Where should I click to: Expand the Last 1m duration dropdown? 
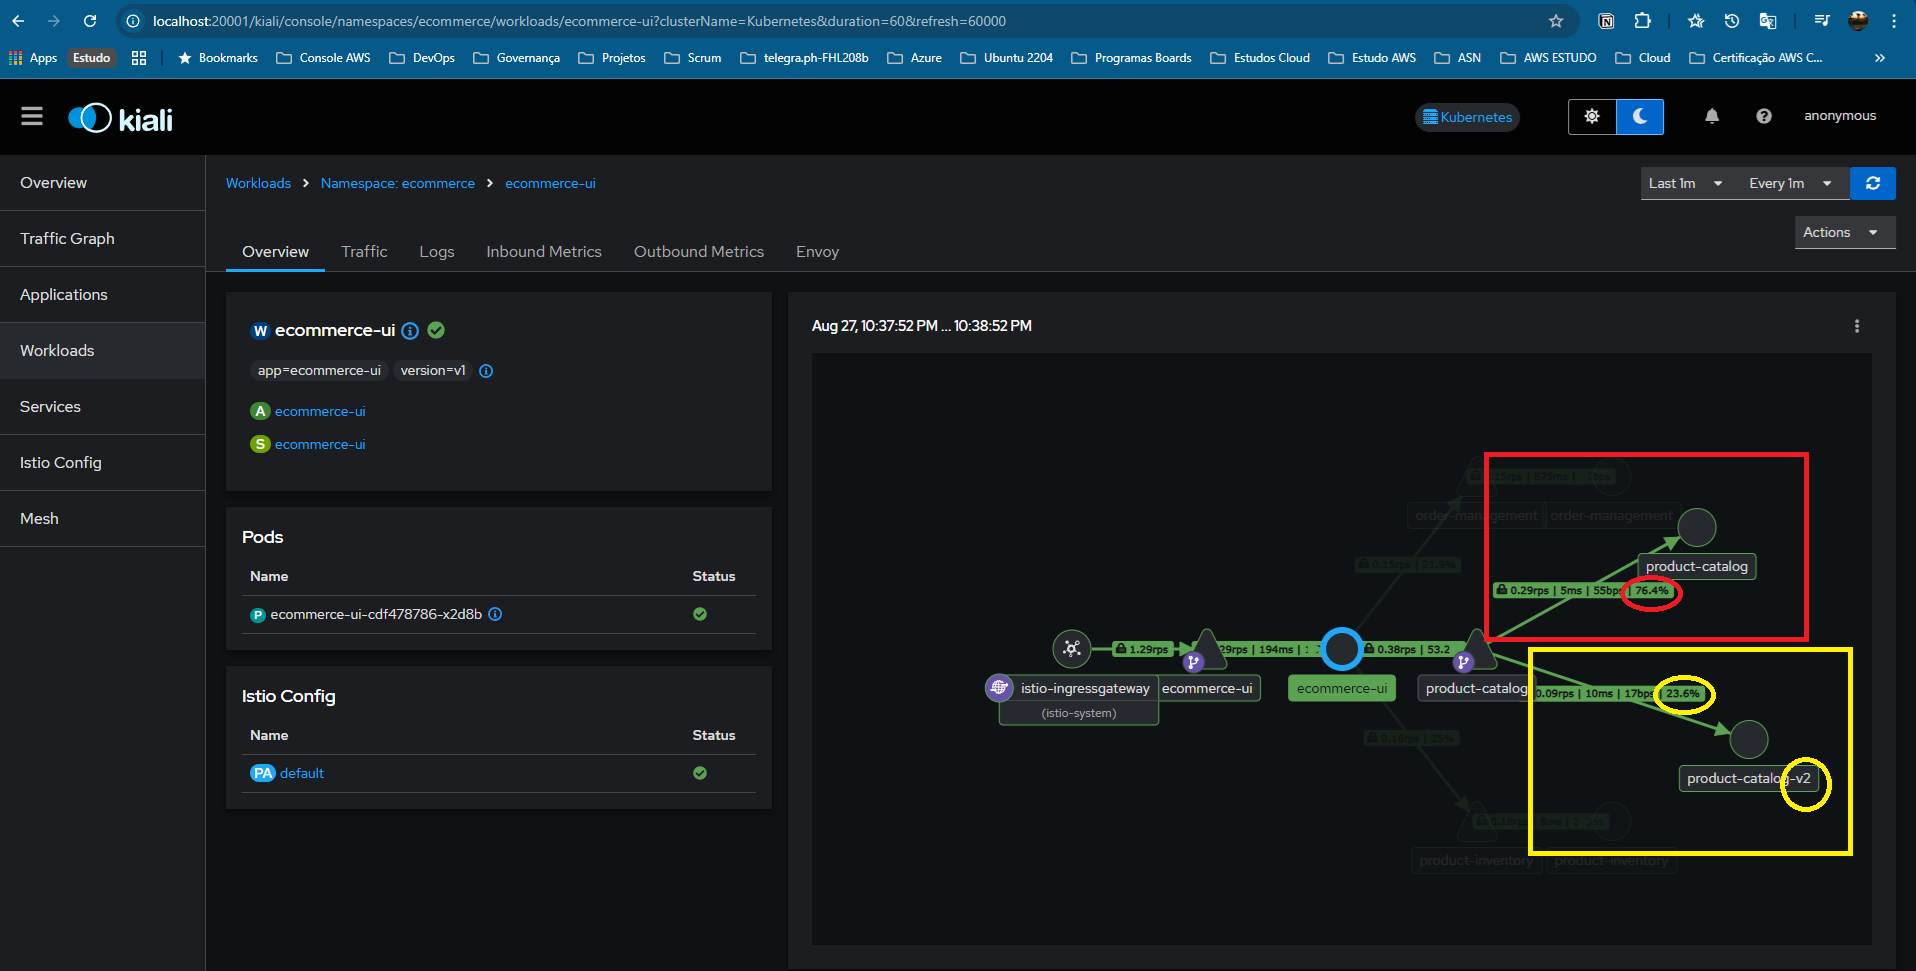click(1686, 183)
